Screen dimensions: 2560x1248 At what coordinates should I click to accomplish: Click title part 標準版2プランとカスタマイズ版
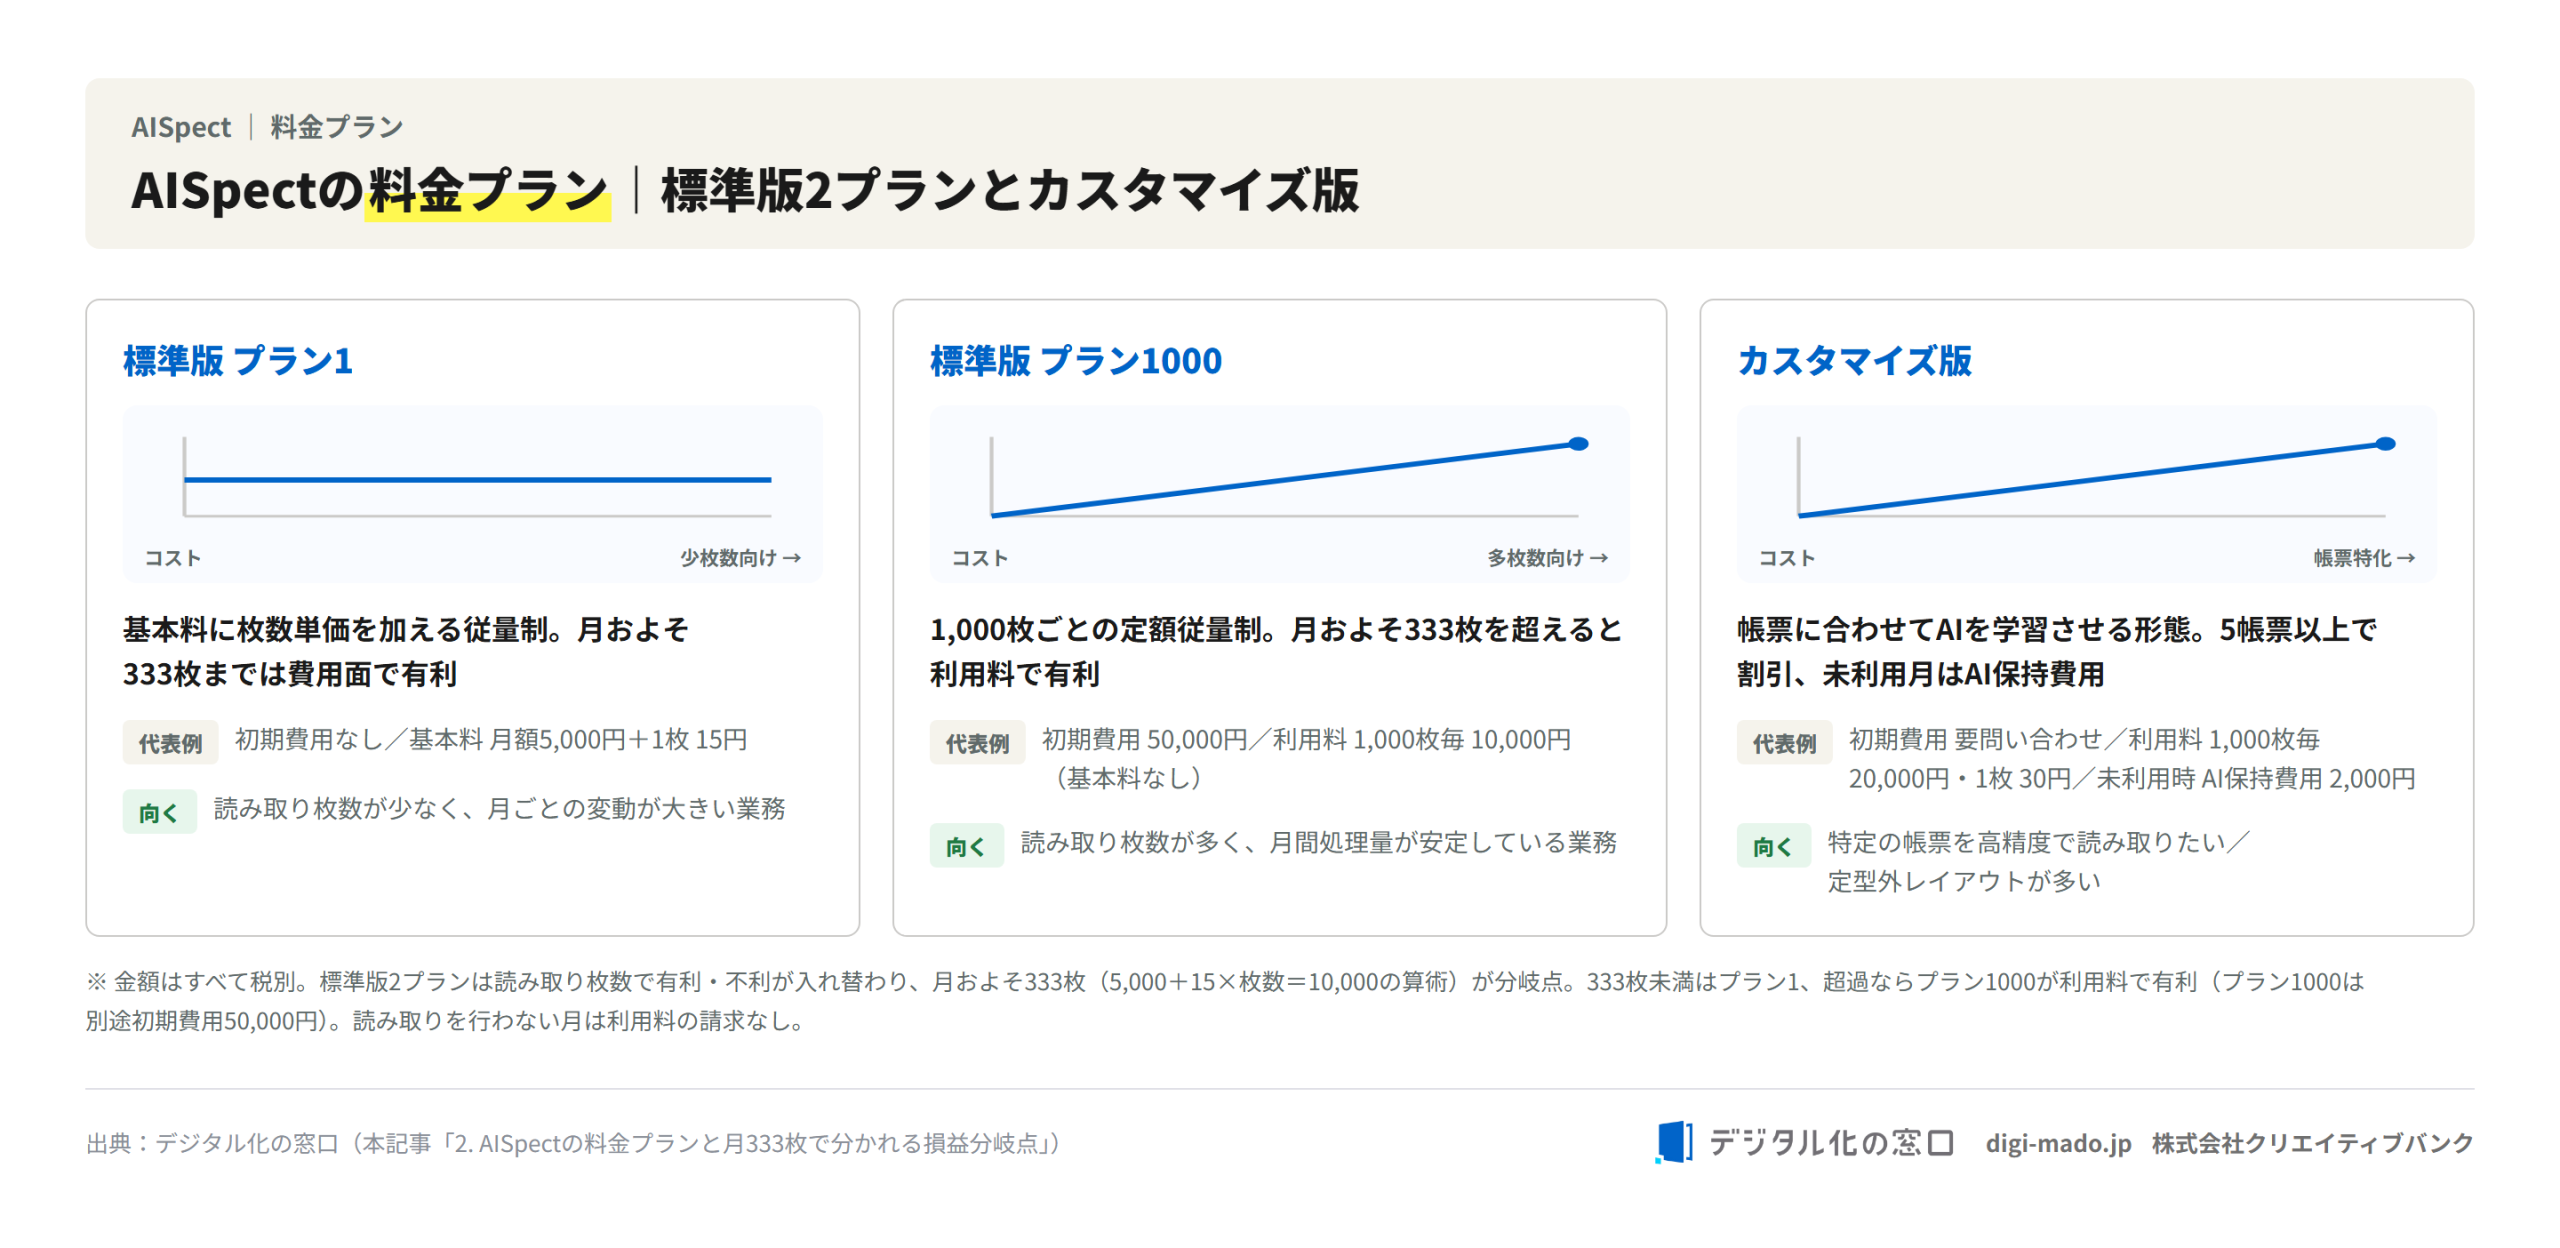coord(1010,190)
